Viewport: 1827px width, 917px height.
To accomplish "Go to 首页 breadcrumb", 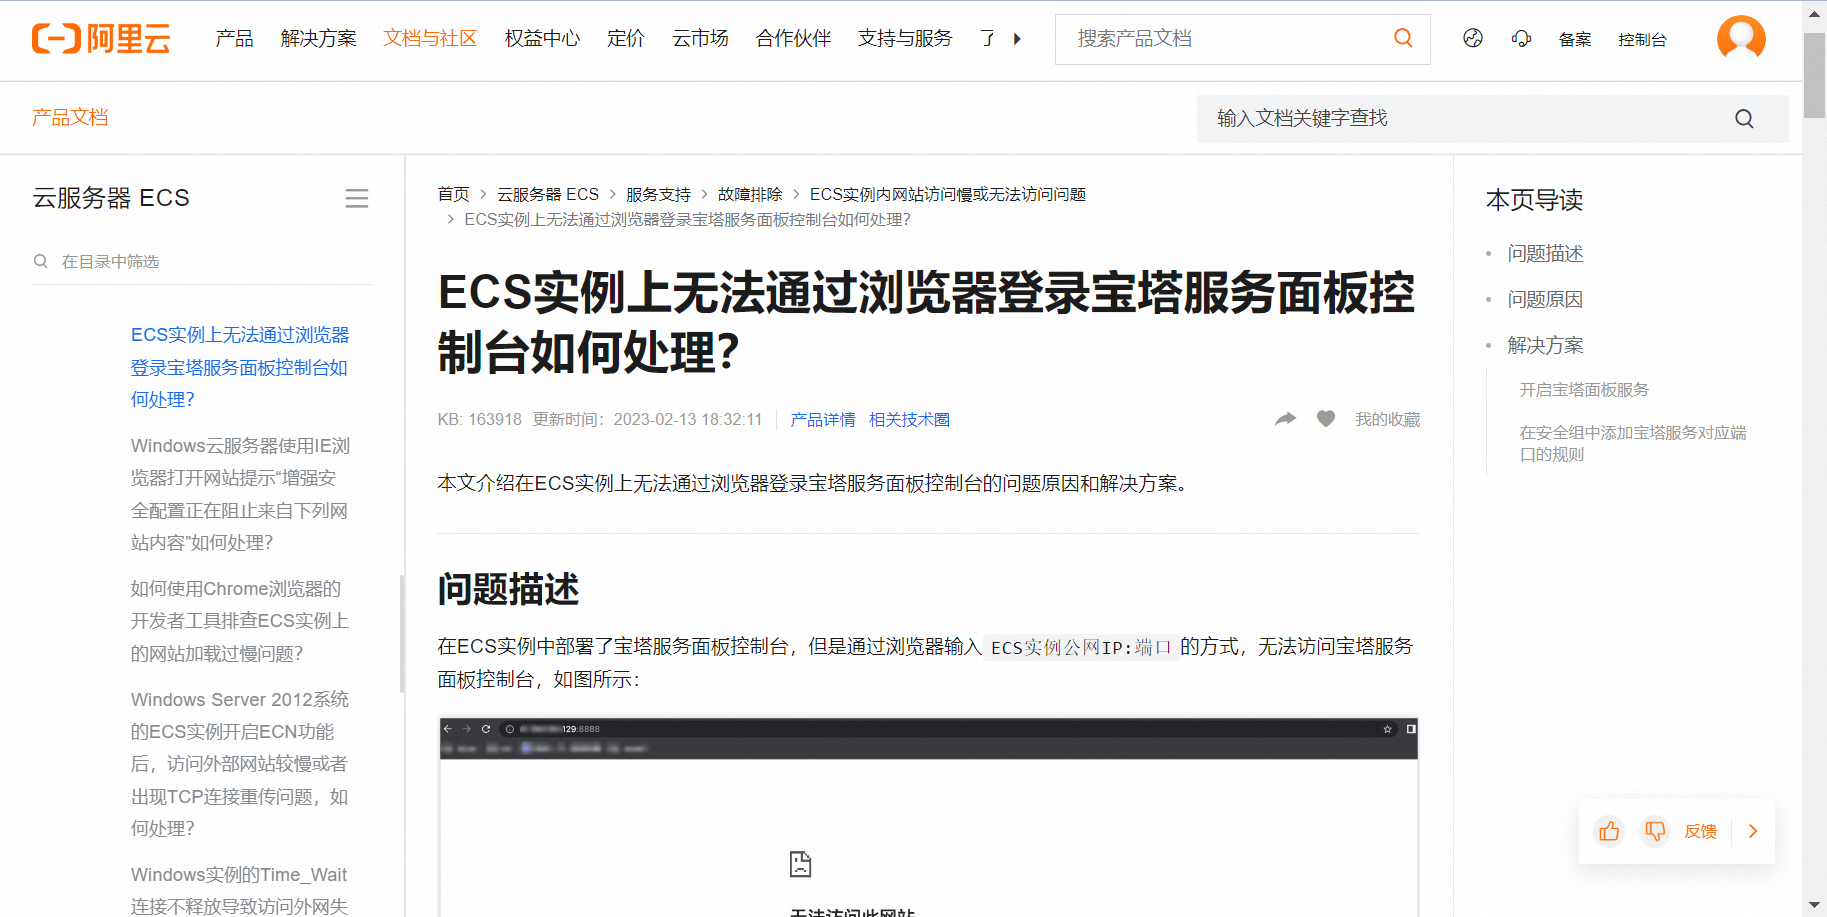I will coord(453,194).
